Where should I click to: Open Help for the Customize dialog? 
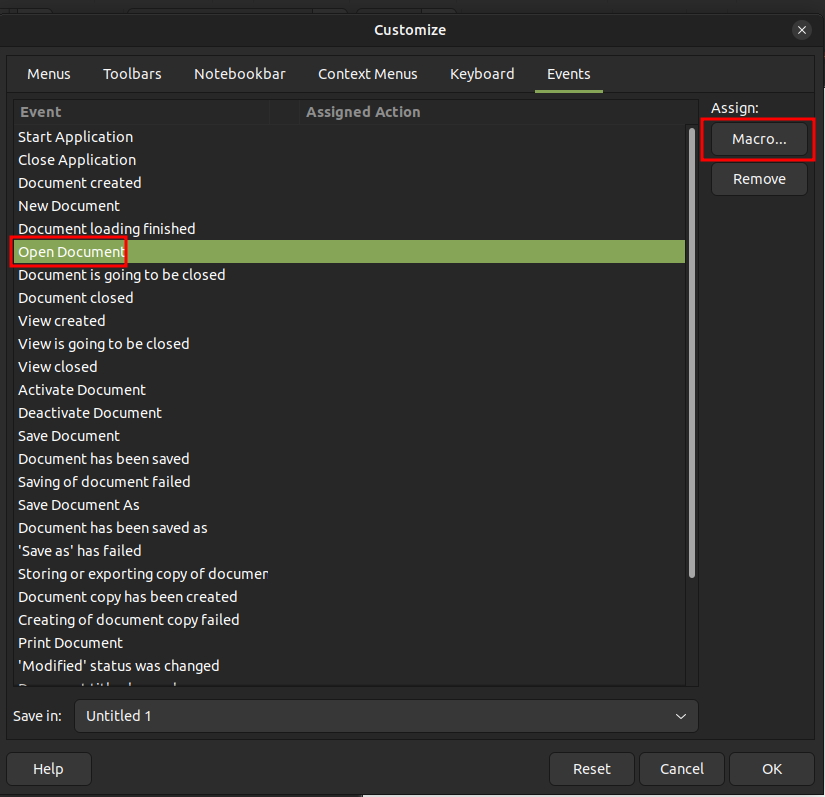[48, 769]
